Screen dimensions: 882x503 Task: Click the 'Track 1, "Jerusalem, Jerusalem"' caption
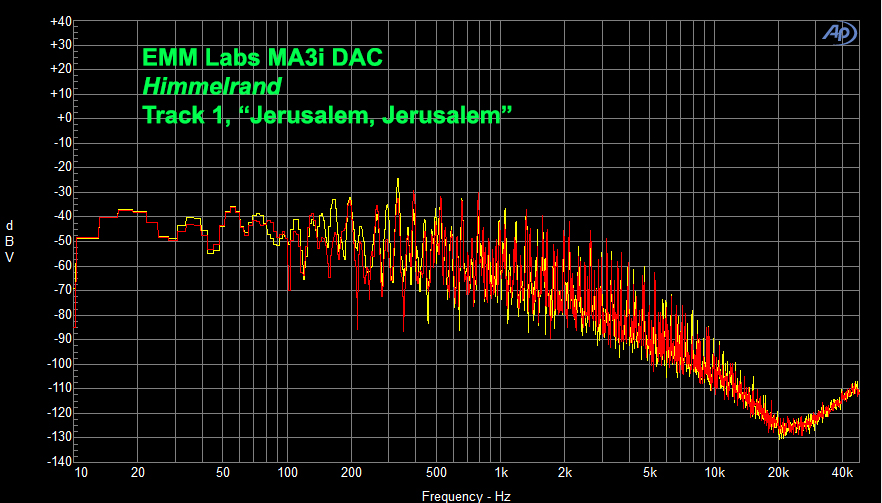tap(327, 115)
